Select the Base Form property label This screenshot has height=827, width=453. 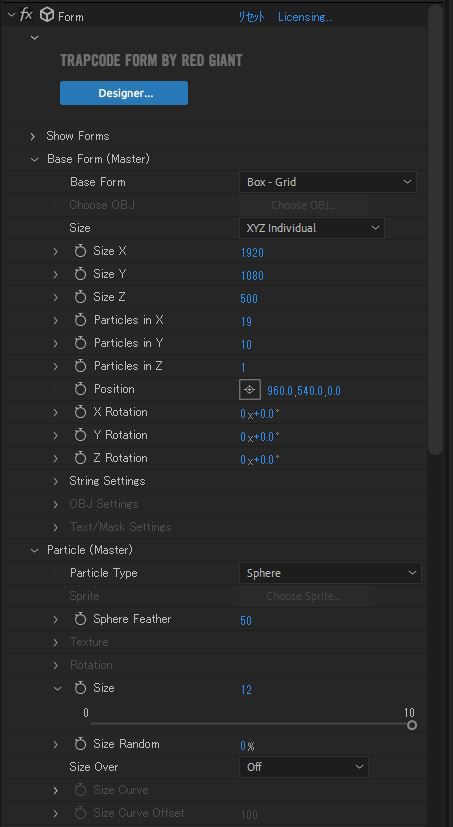pos(98,182)
